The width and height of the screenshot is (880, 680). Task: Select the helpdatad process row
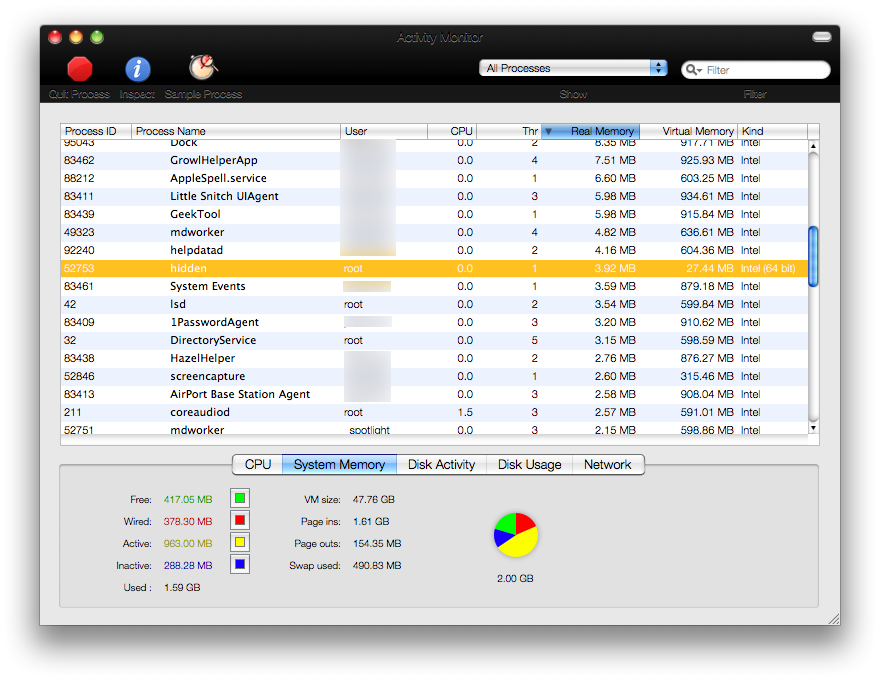[434, 250]
